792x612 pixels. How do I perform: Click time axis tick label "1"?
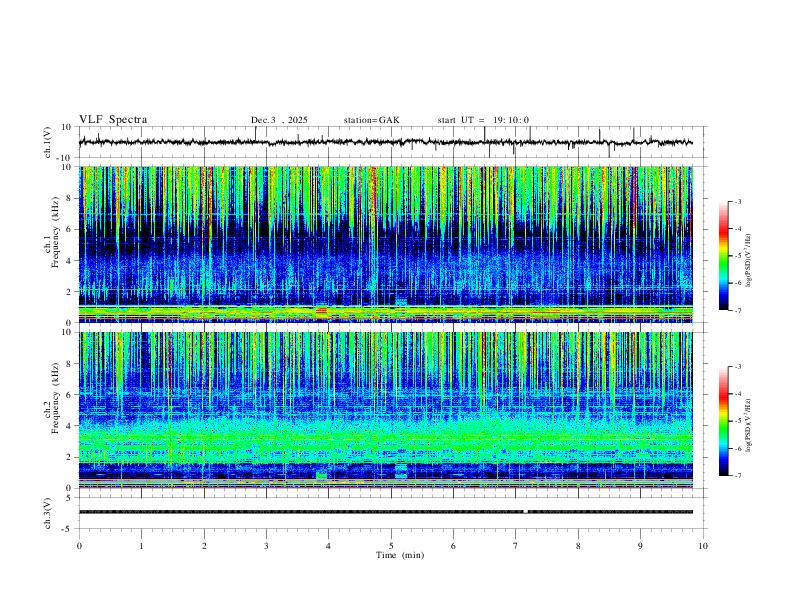click(x=141, y=546)
